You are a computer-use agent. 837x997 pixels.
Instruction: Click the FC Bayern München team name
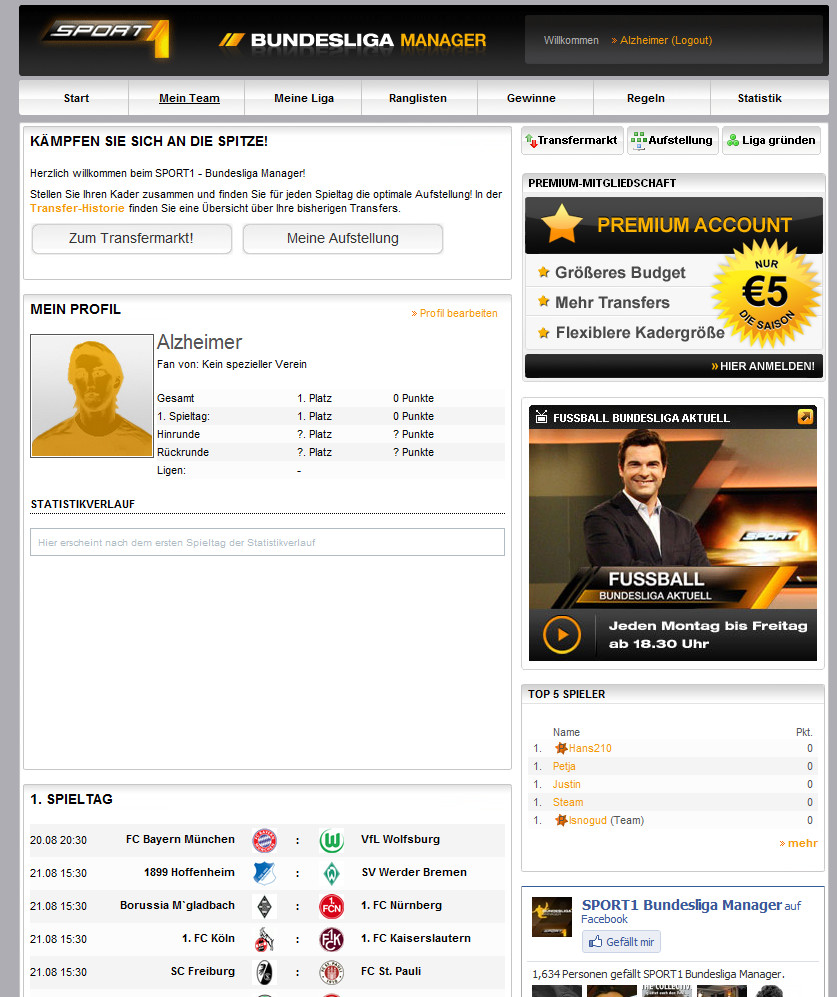pos(180,839)
